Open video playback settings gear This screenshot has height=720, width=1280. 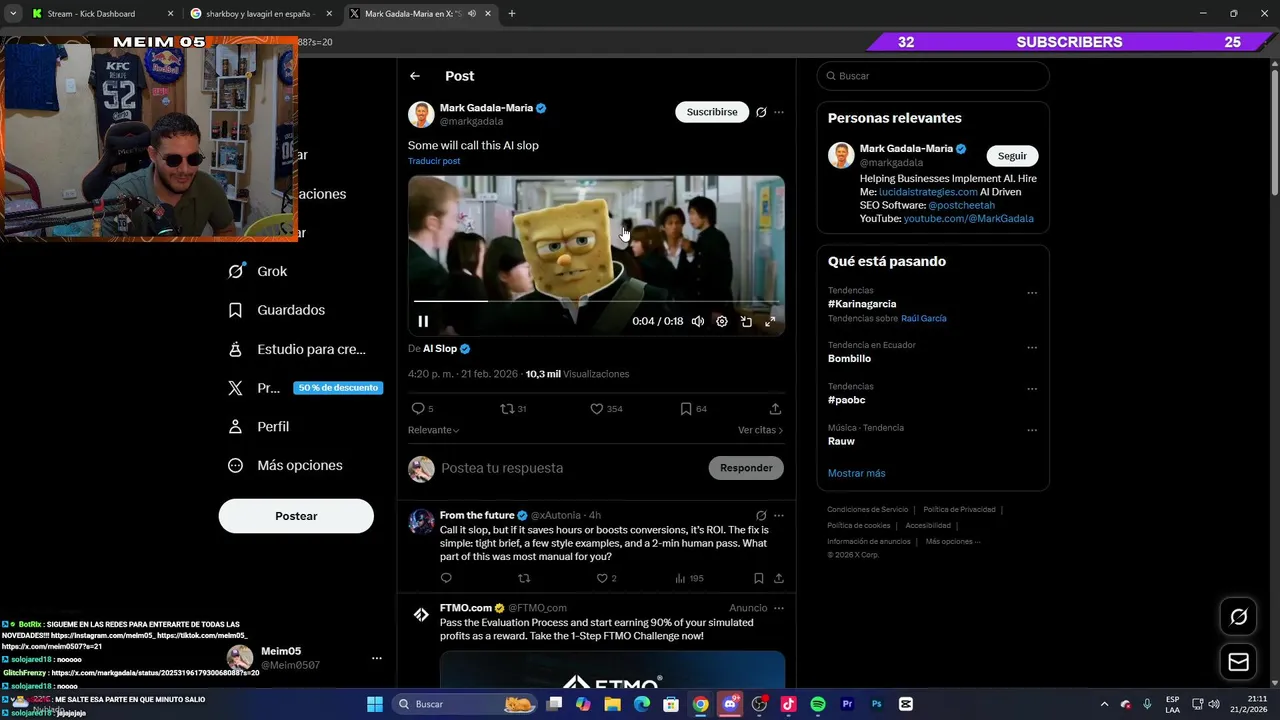point(722,321)
